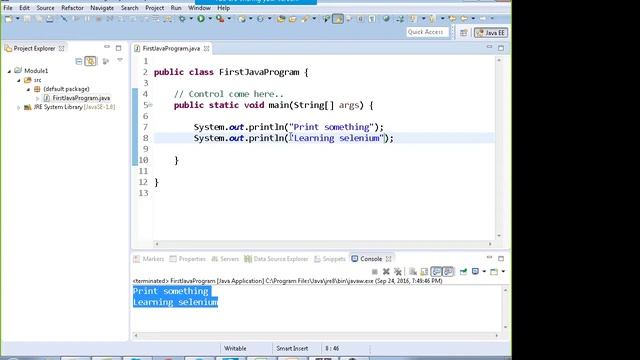Maximize the Console view panel

(501, 258)
